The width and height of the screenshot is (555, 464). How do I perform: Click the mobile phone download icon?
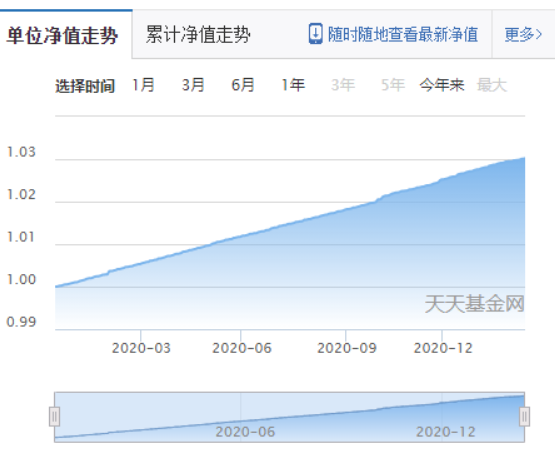point(315,34)
